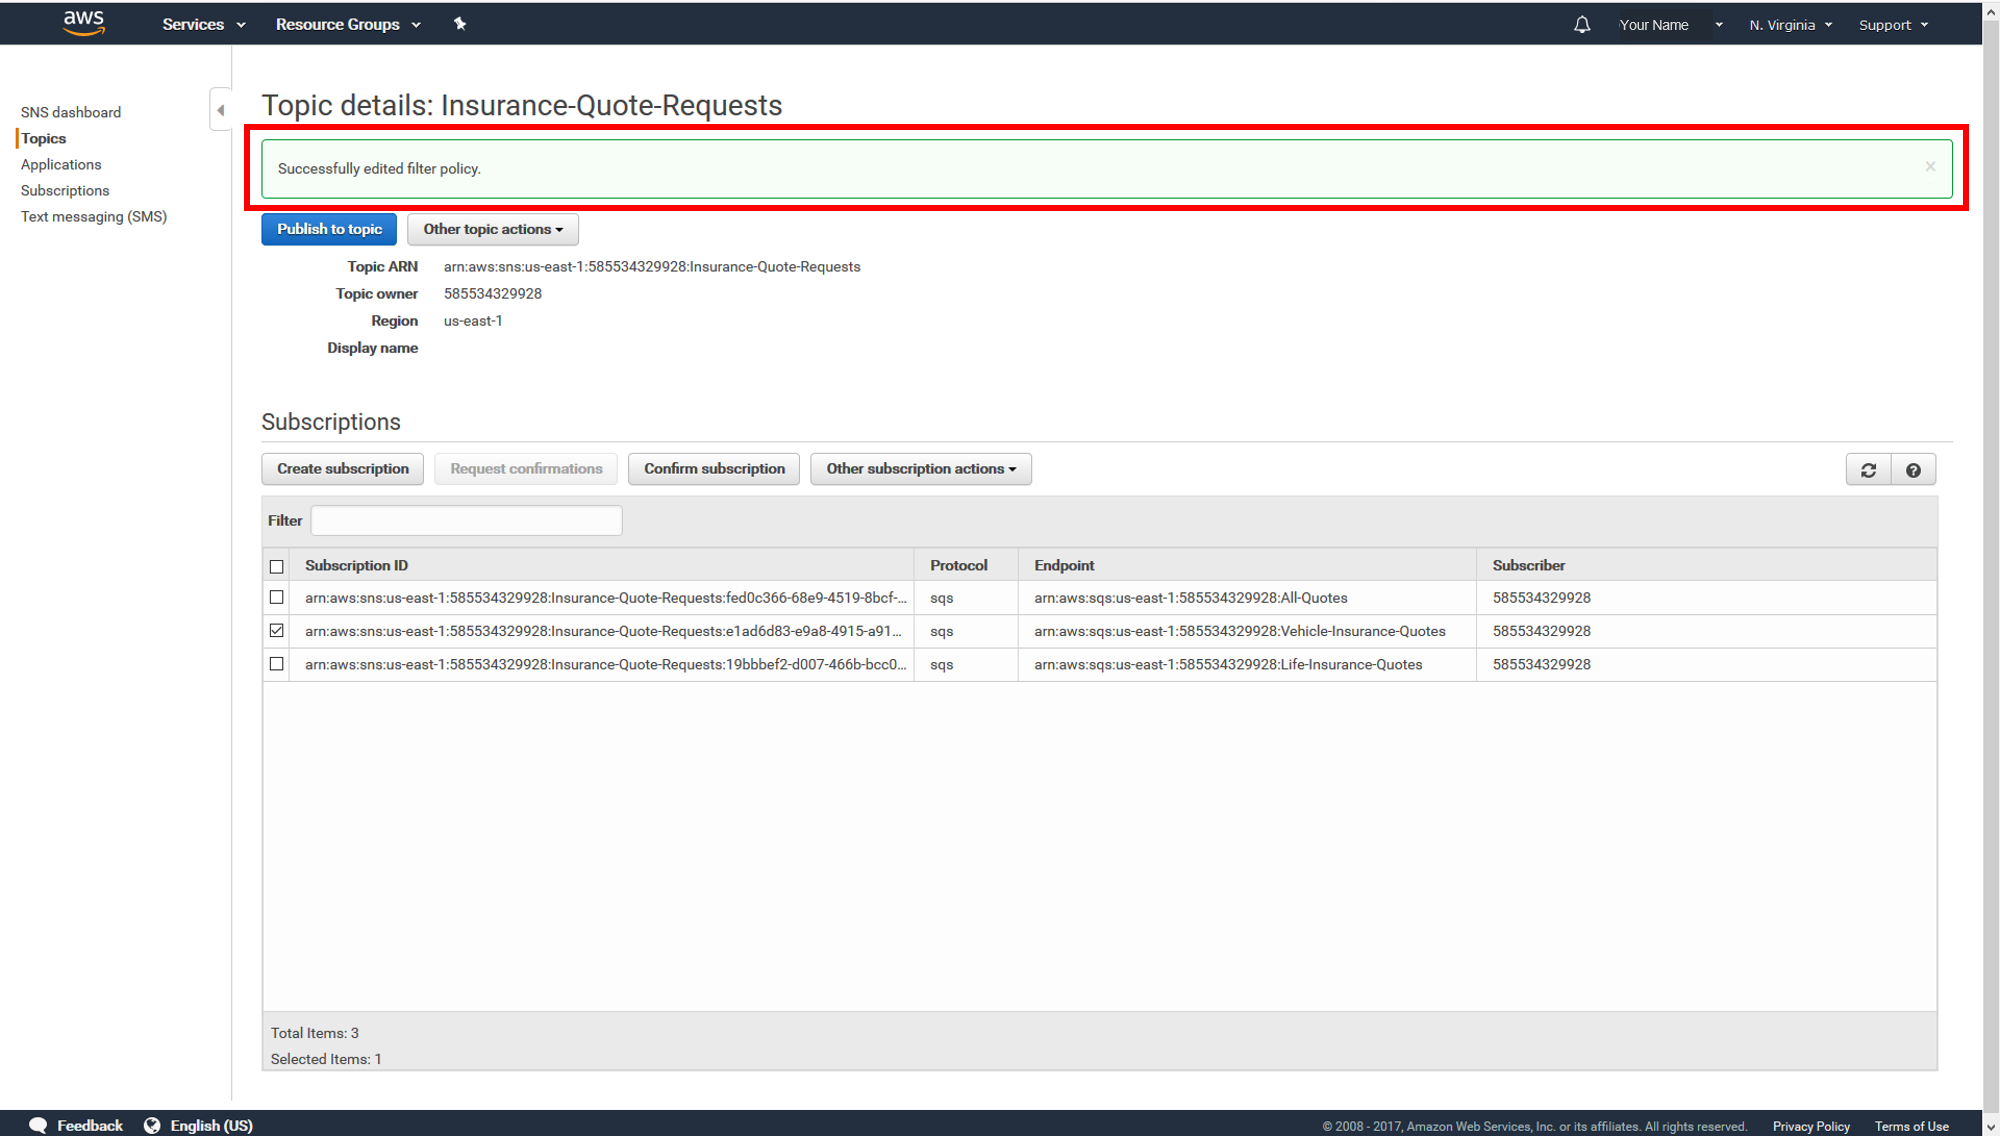Open the N. Virginia region selector

tap(1790, 25)
